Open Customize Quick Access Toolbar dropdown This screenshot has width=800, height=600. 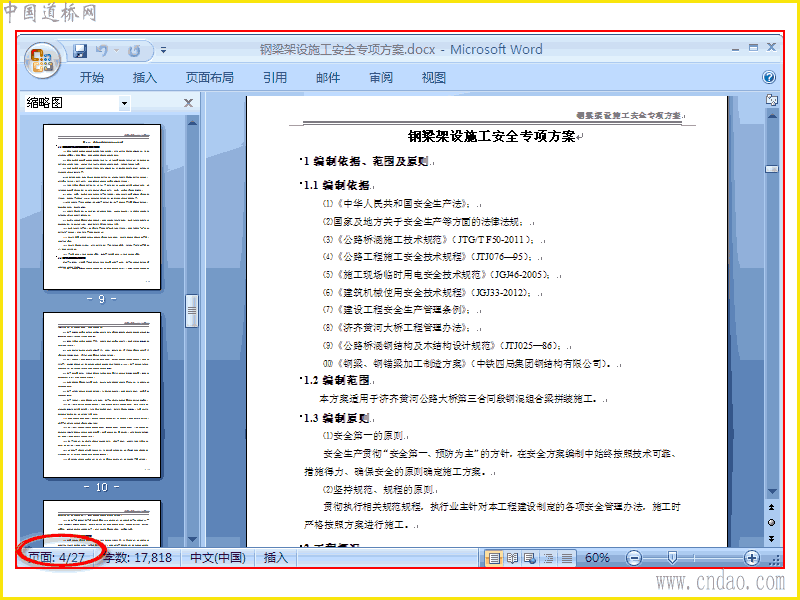point(163,50)
